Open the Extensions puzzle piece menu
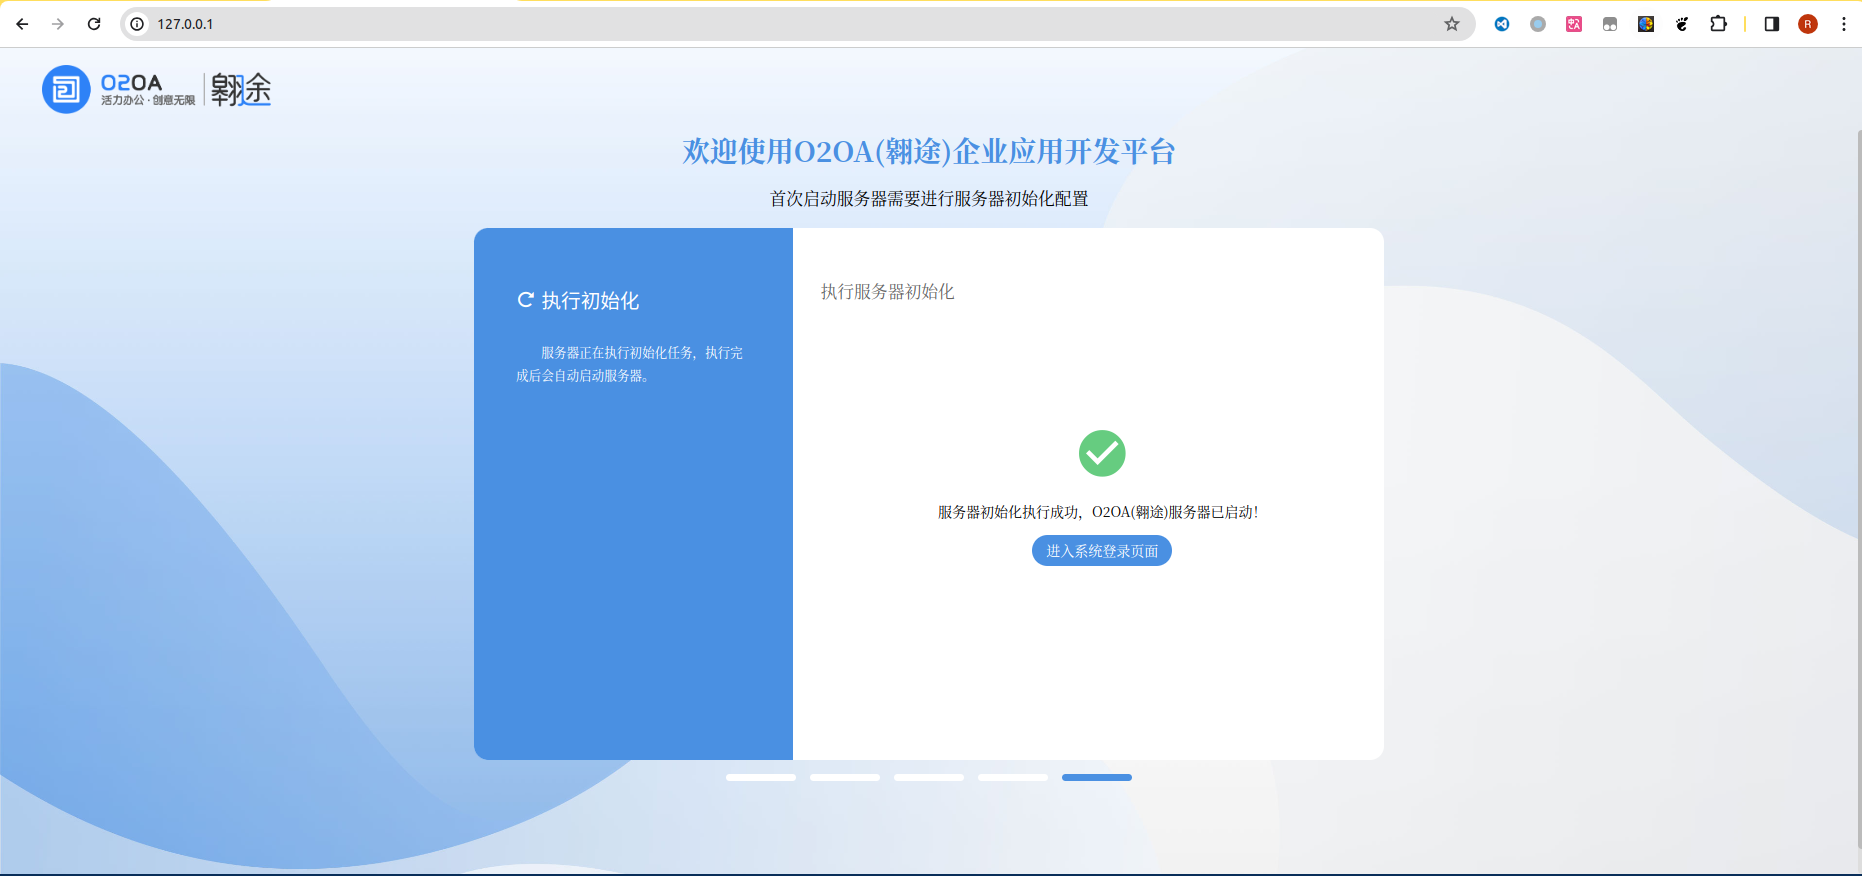 pyautogui.click(x=1718, y=24)
